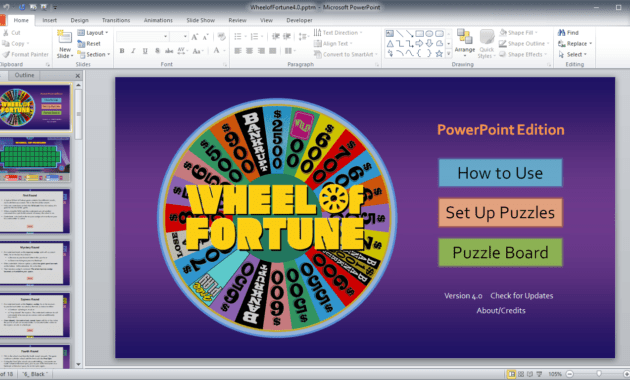Expand Shape Outline options
This screenshot has width=630, height=380.
point(548,43)
